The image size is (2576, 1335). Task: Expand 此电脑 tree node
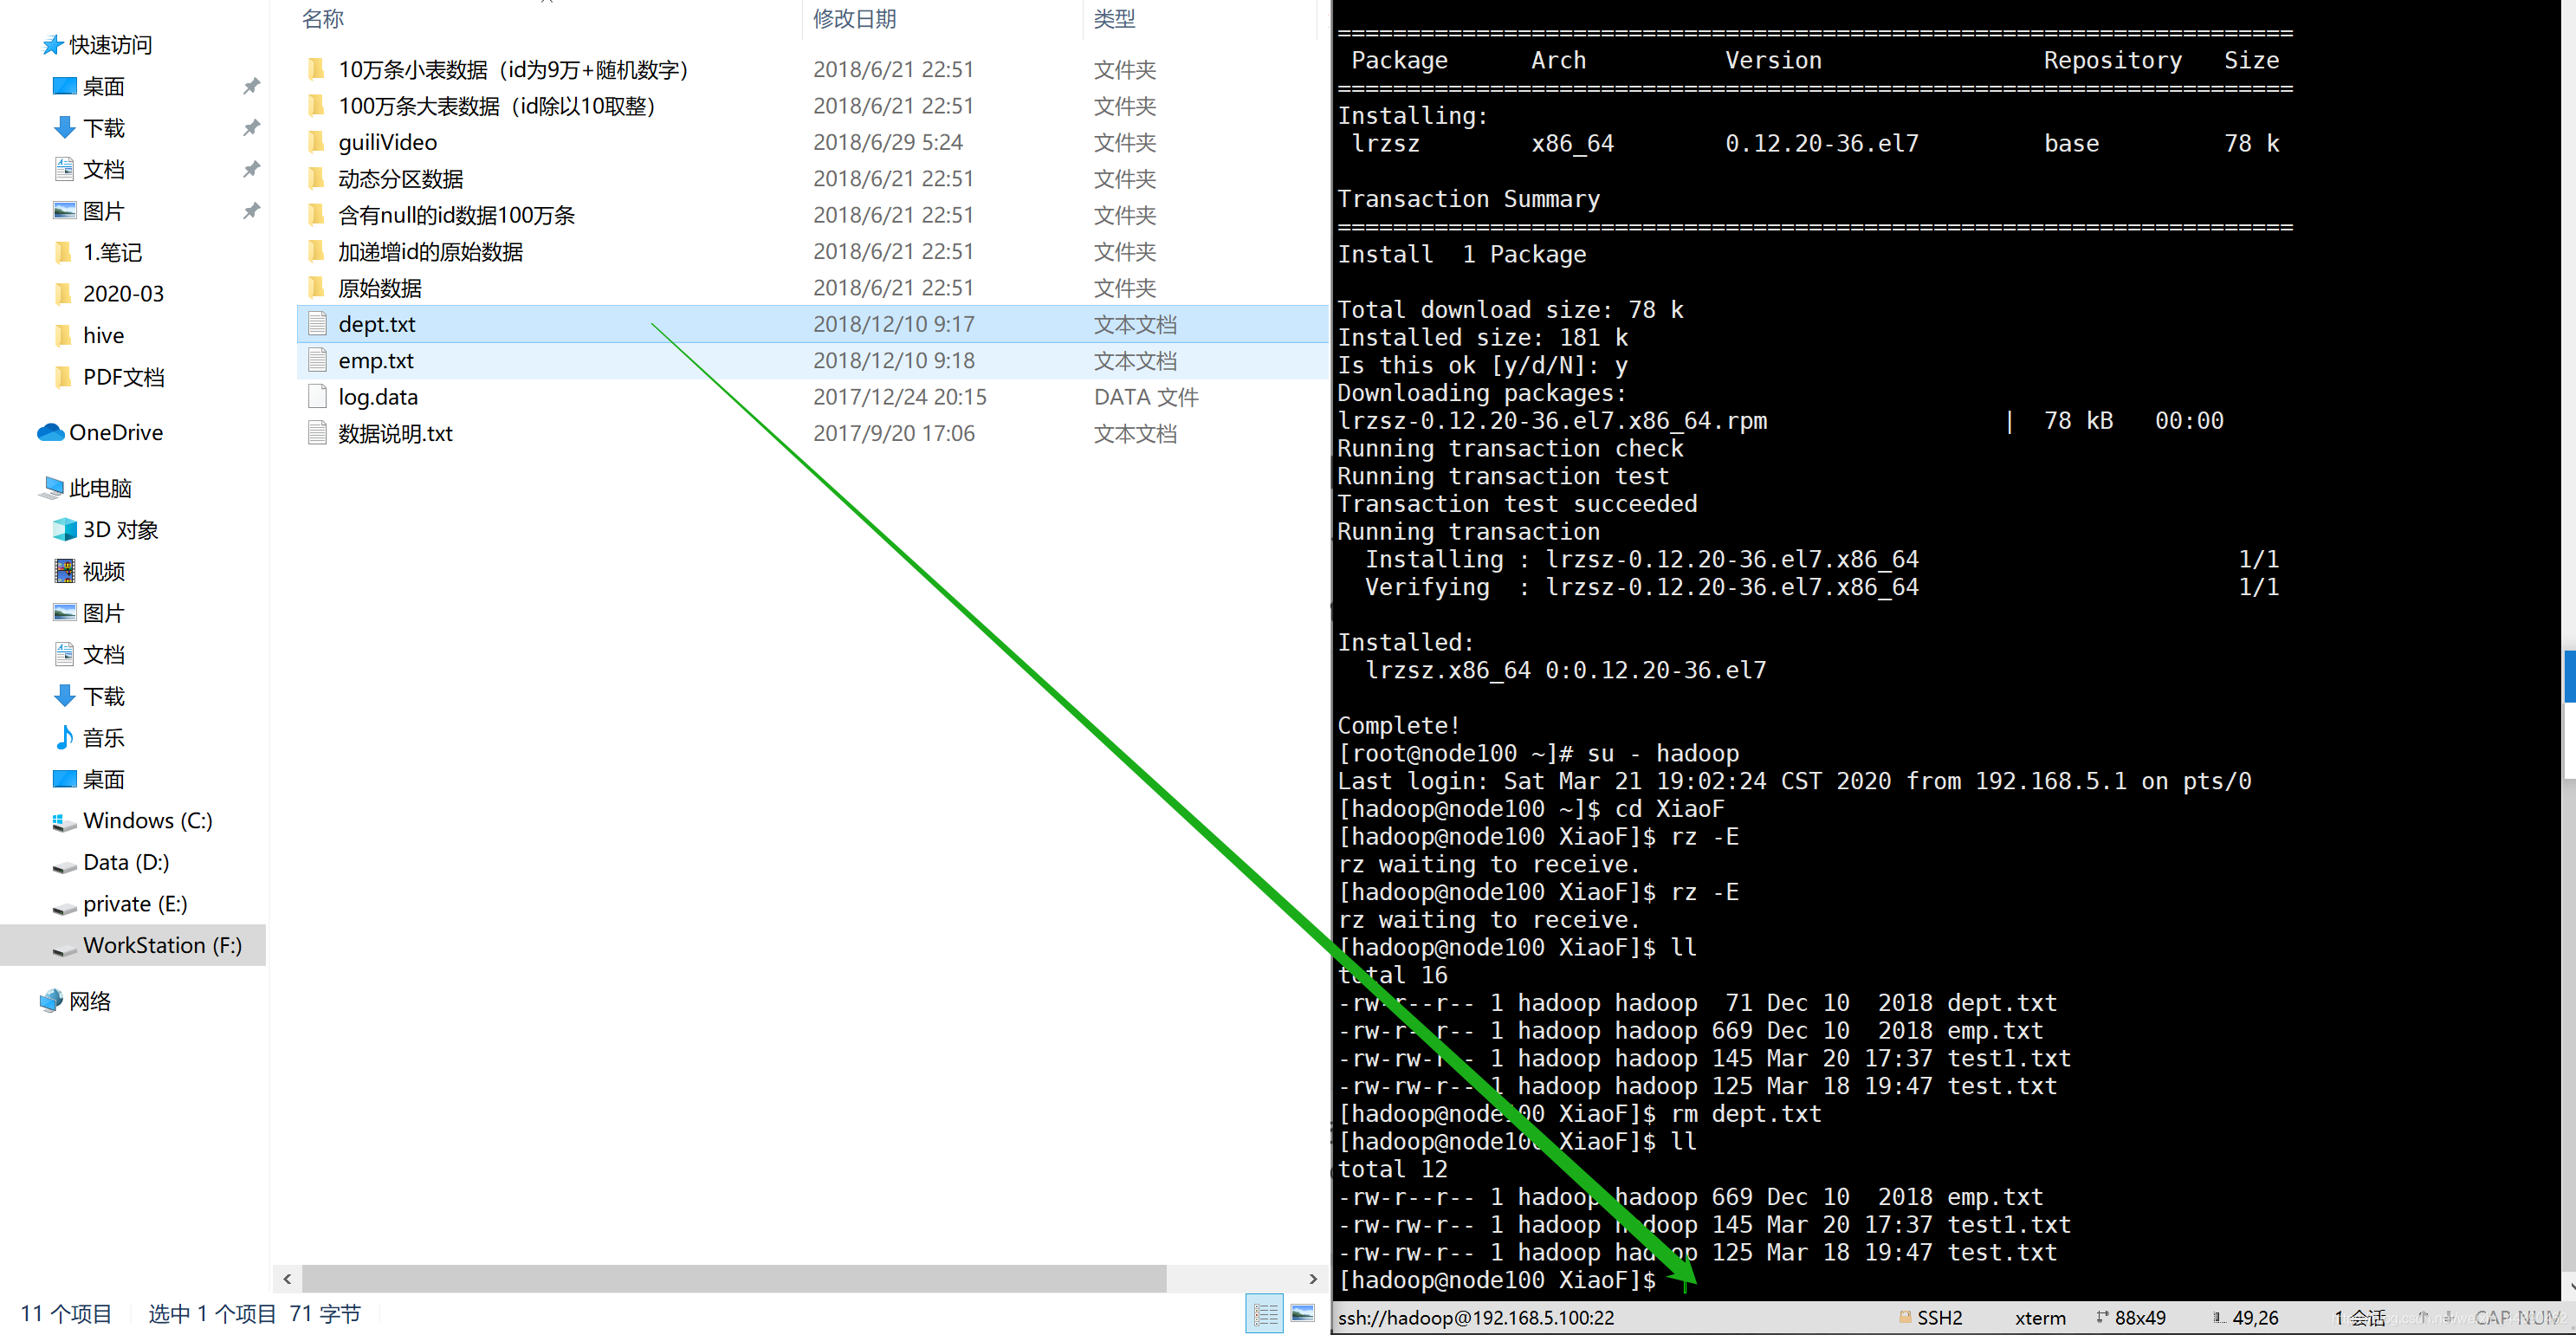pos(100,487)
